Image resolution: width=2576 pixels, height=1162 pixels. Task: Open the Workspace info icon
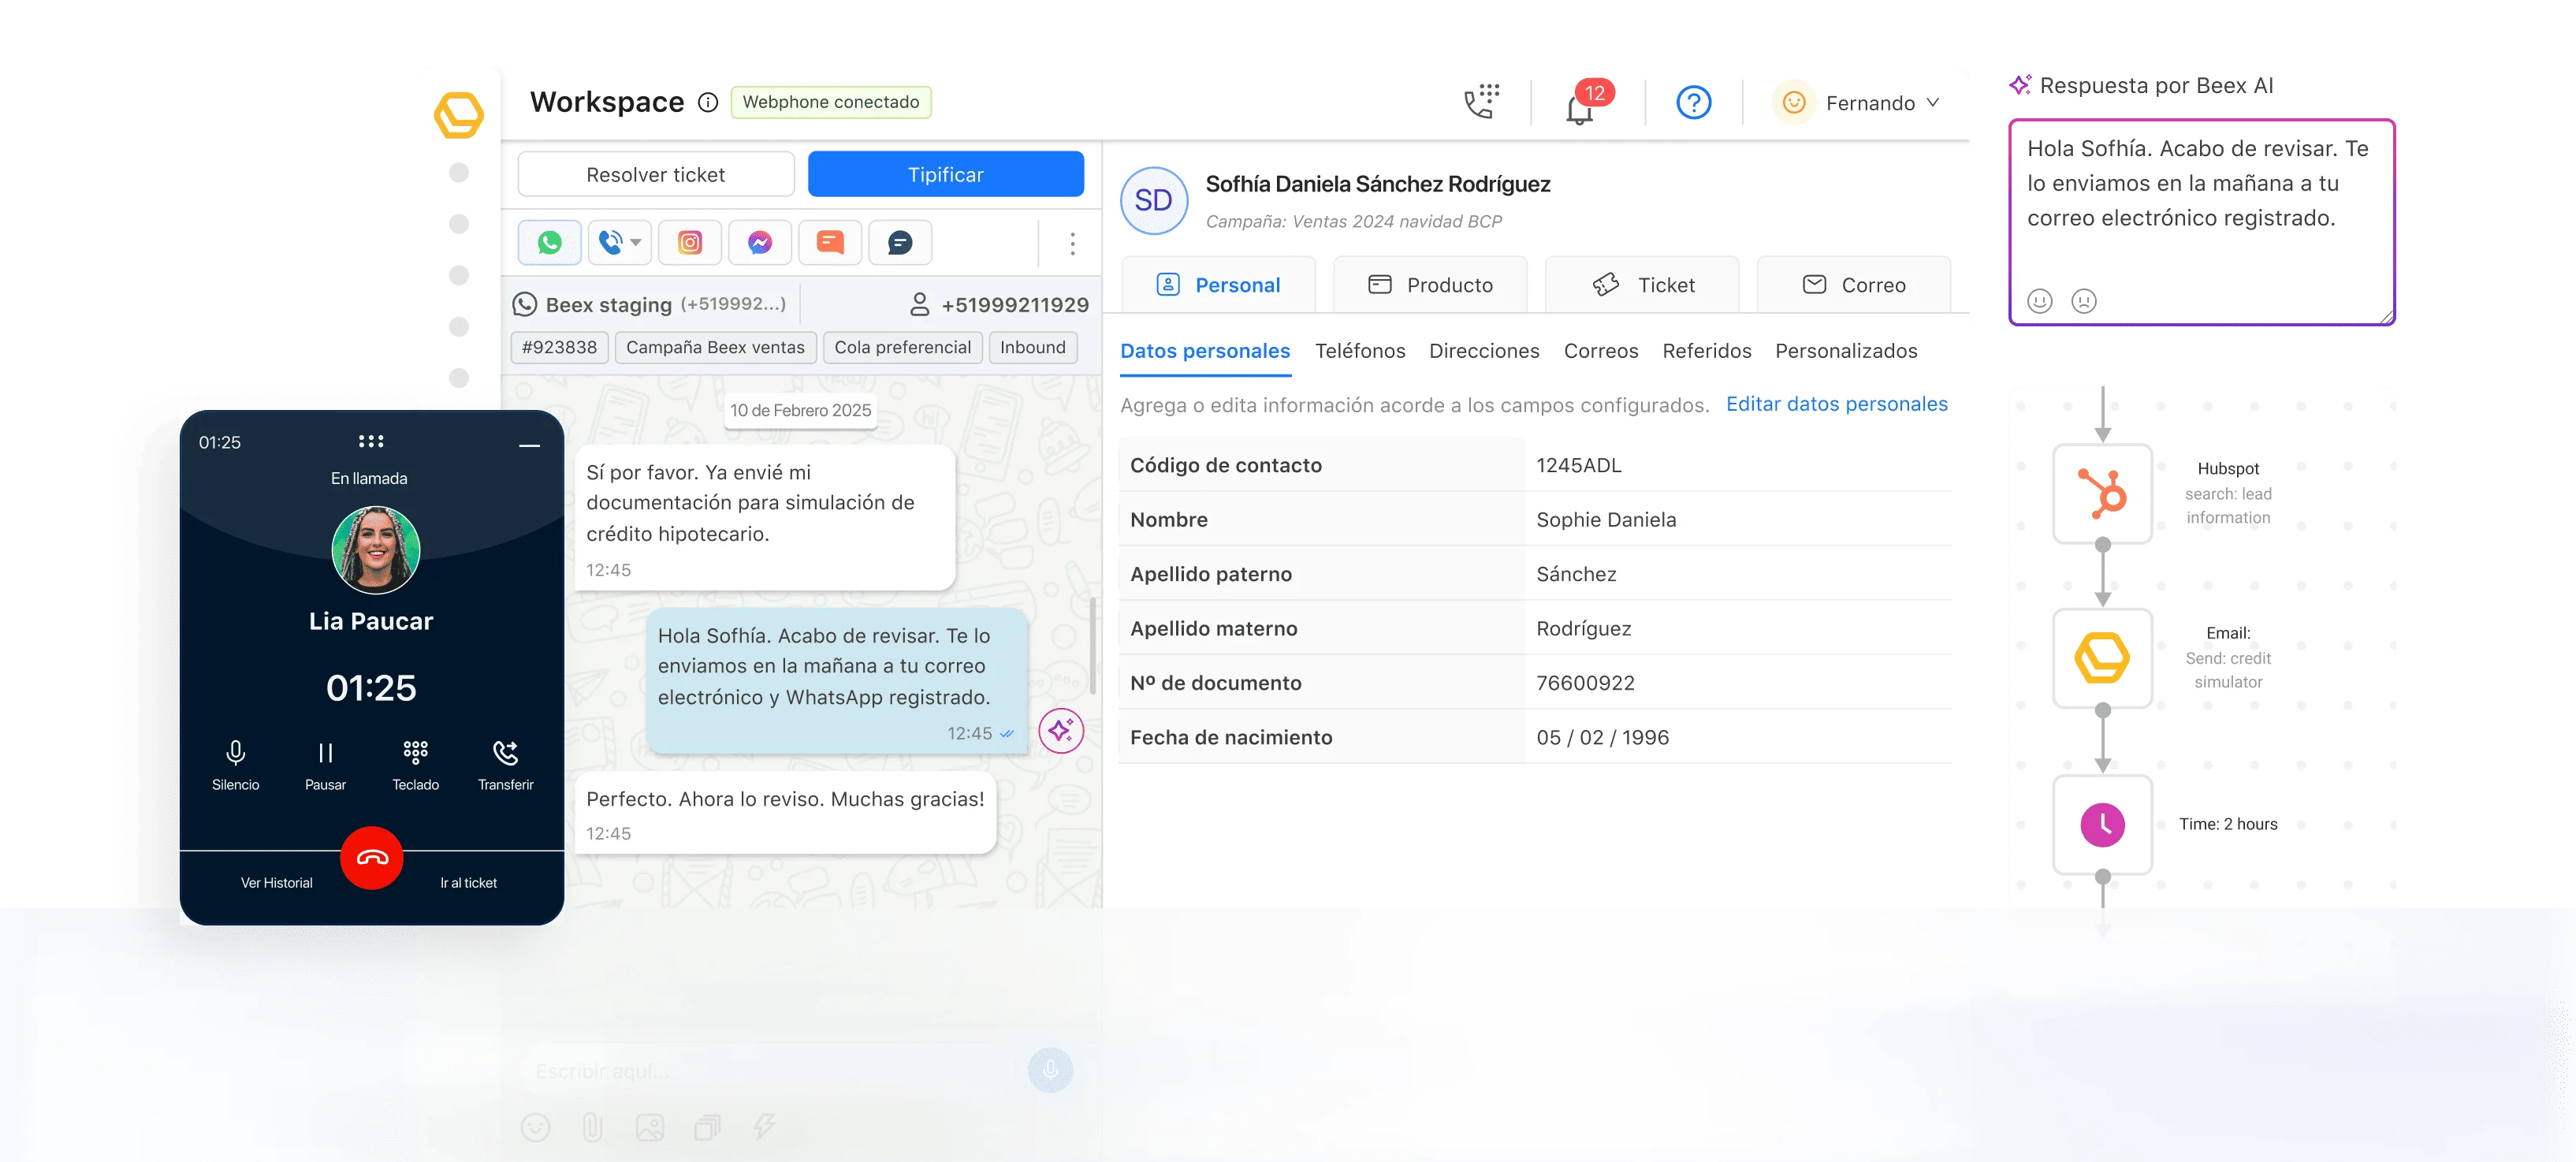point(708,102)
